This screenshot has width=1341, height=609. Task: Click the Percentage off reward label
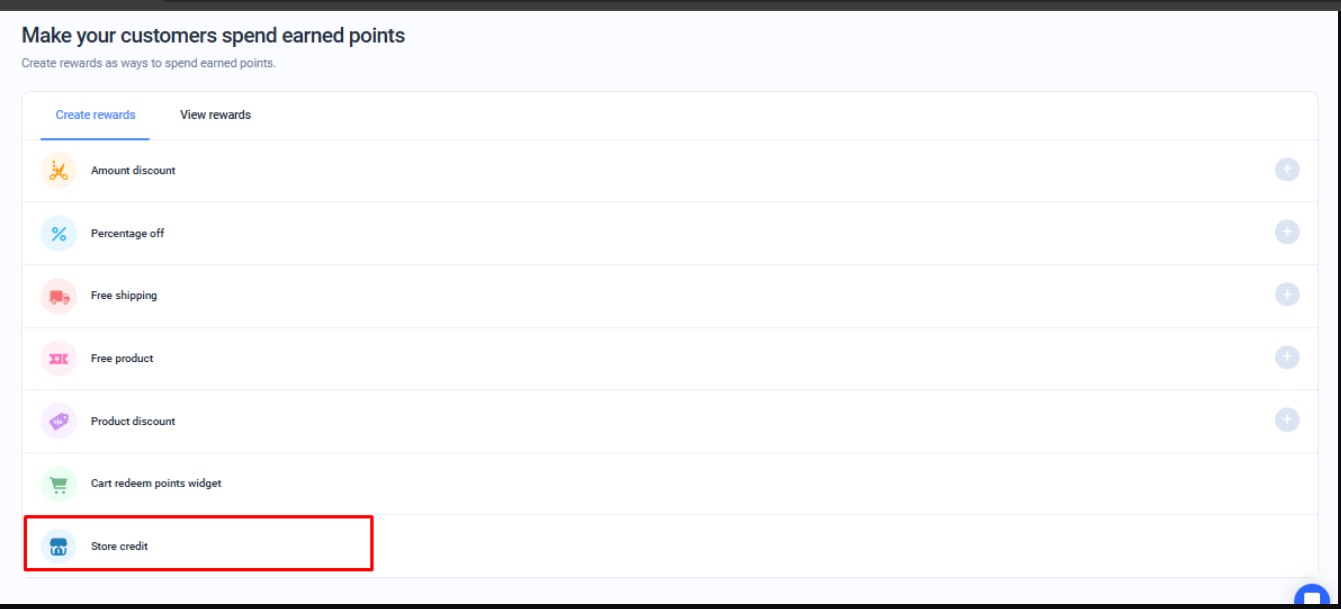[x=127, y=233]
